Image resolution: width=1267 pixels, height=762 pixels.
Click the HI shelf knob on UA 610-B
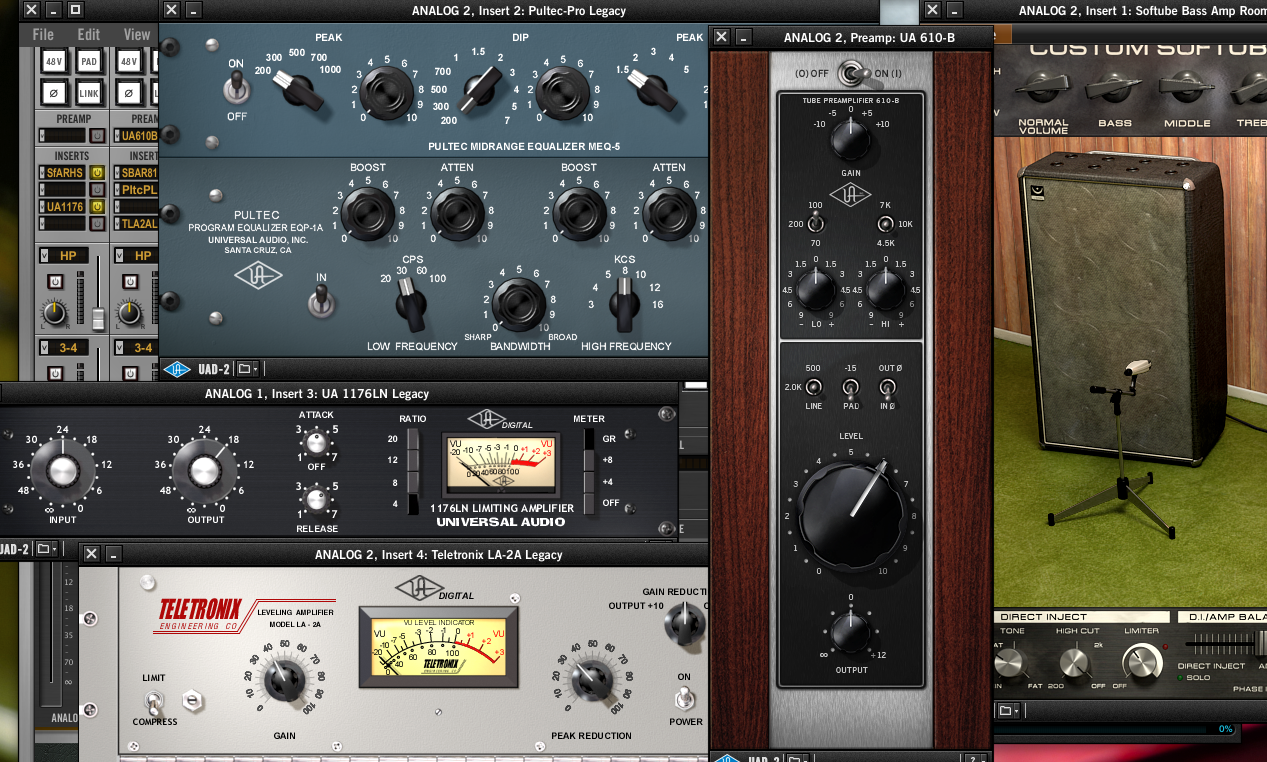pyautogui.click(x=886, y=290)
